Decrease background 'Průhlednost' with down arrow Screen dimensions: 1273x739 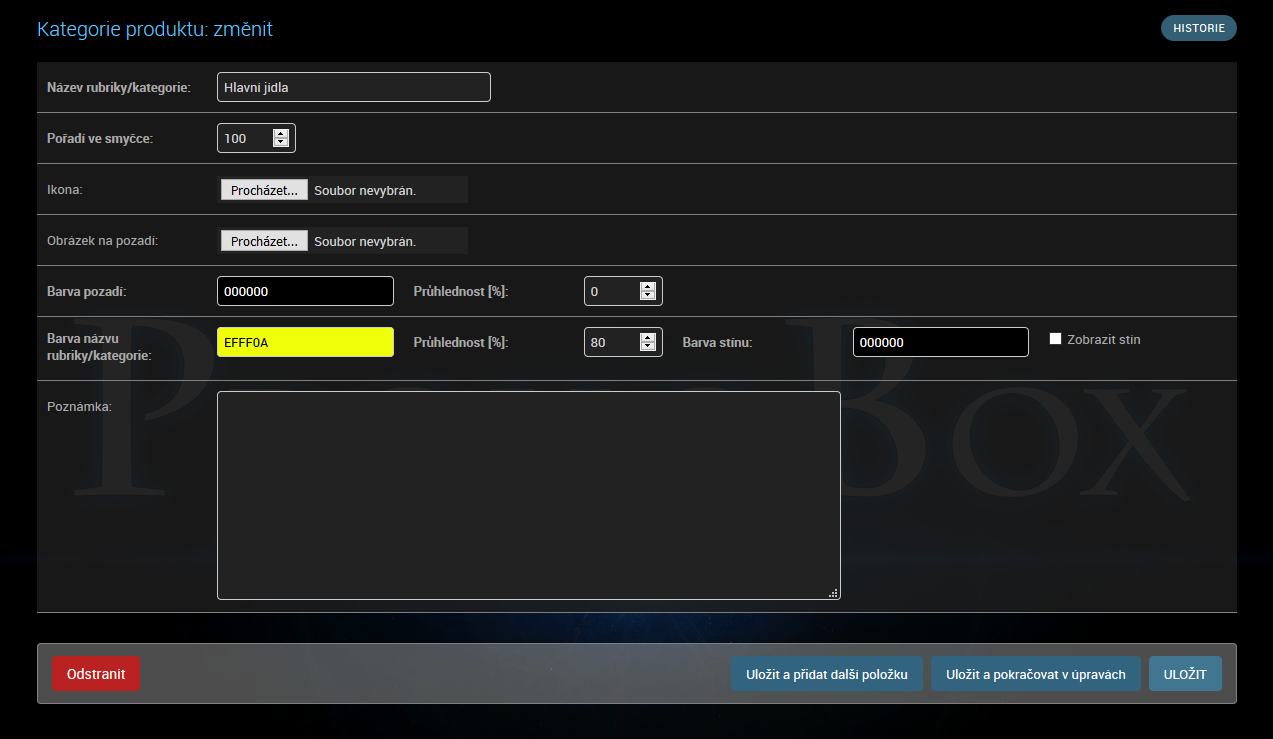pyautogui.click(x=648, y=296)
